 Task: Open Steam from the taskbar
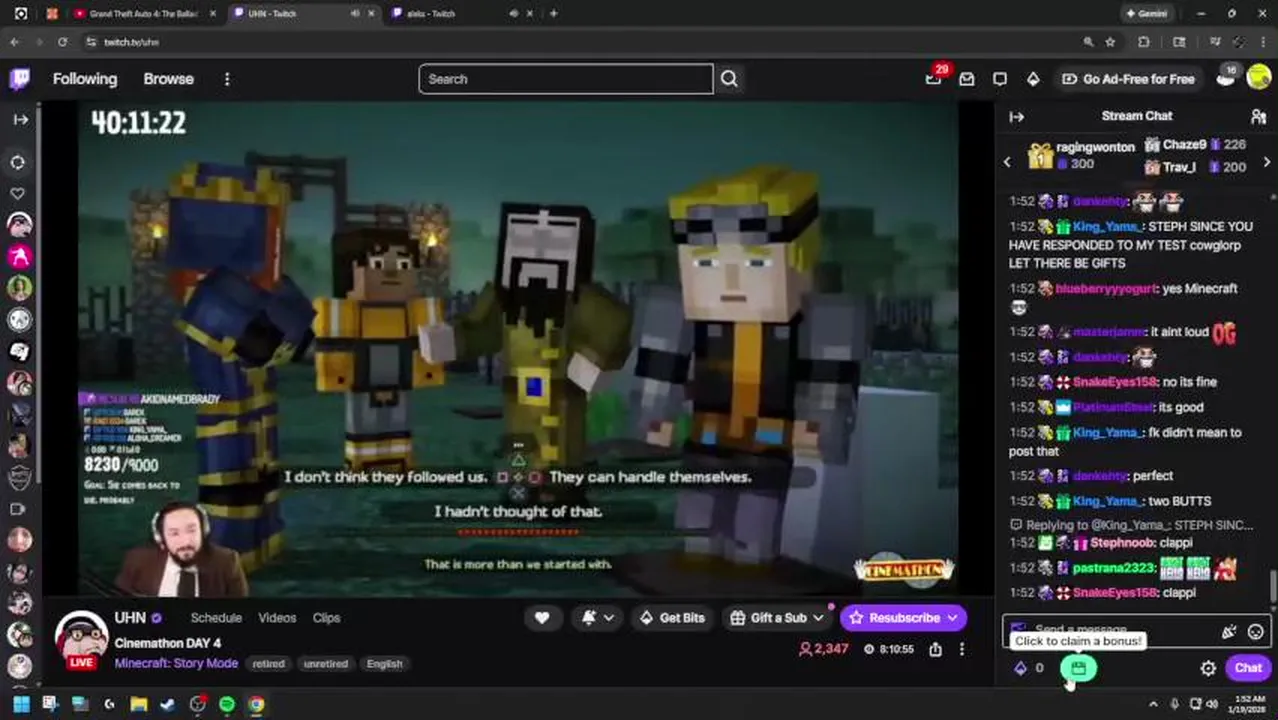(168, 704)
